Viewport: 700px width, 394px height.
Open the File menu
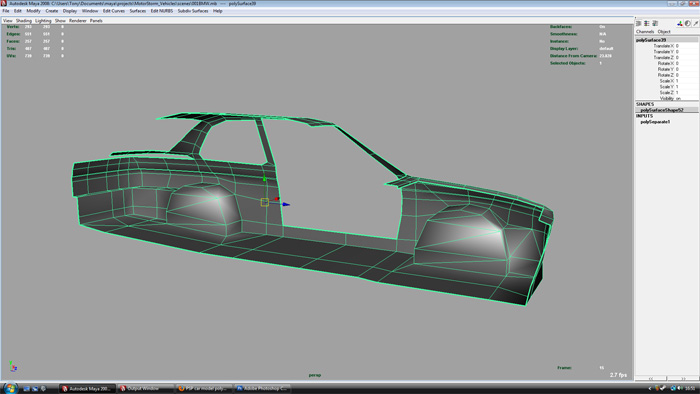click(x=6, y=11)
